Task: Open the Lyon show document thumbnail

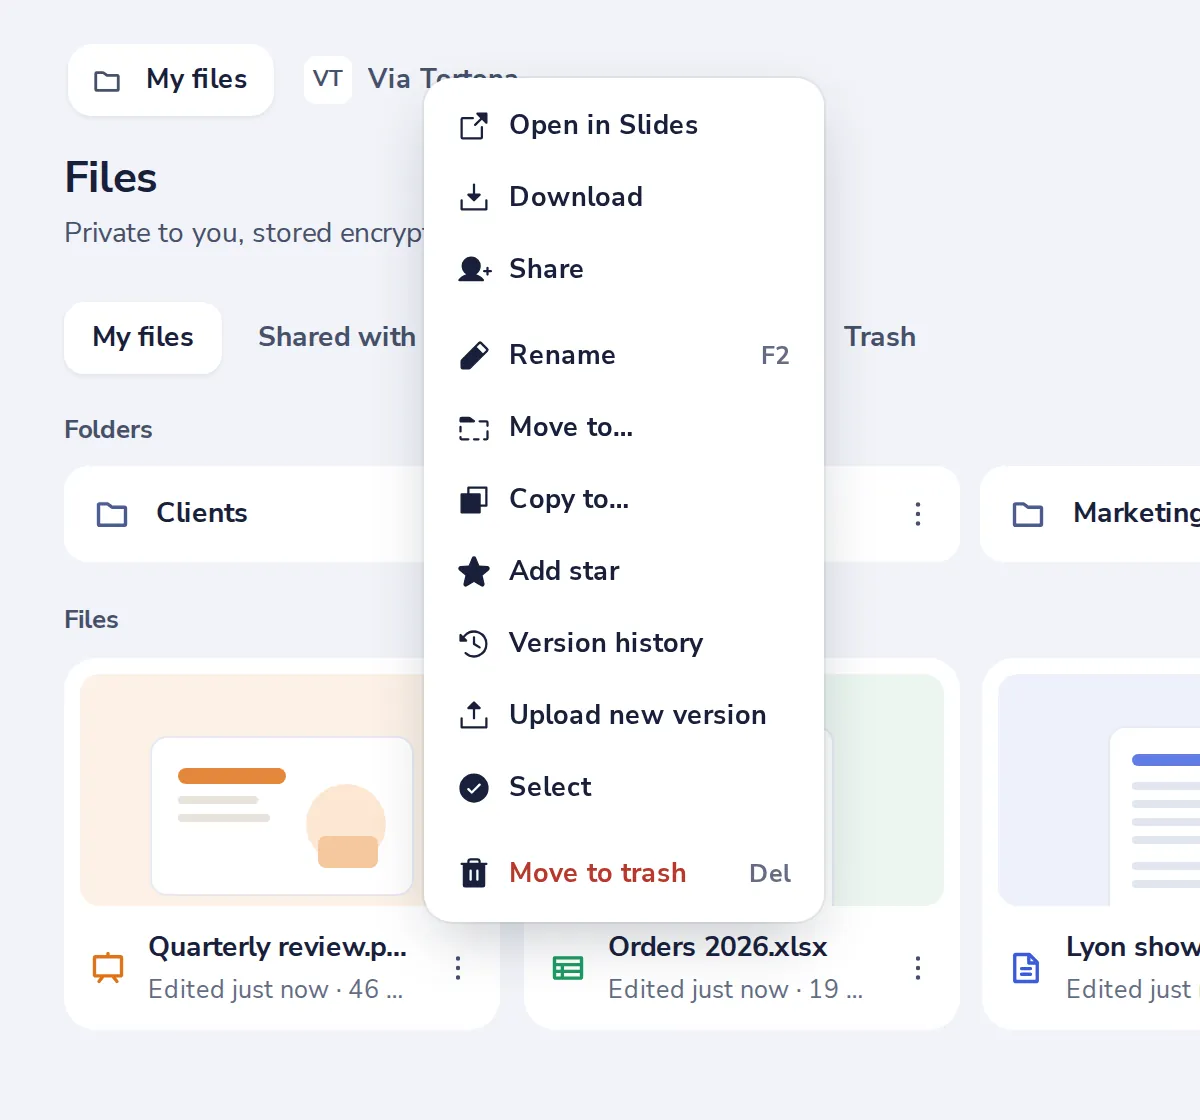Action: tap(1099, 790)
